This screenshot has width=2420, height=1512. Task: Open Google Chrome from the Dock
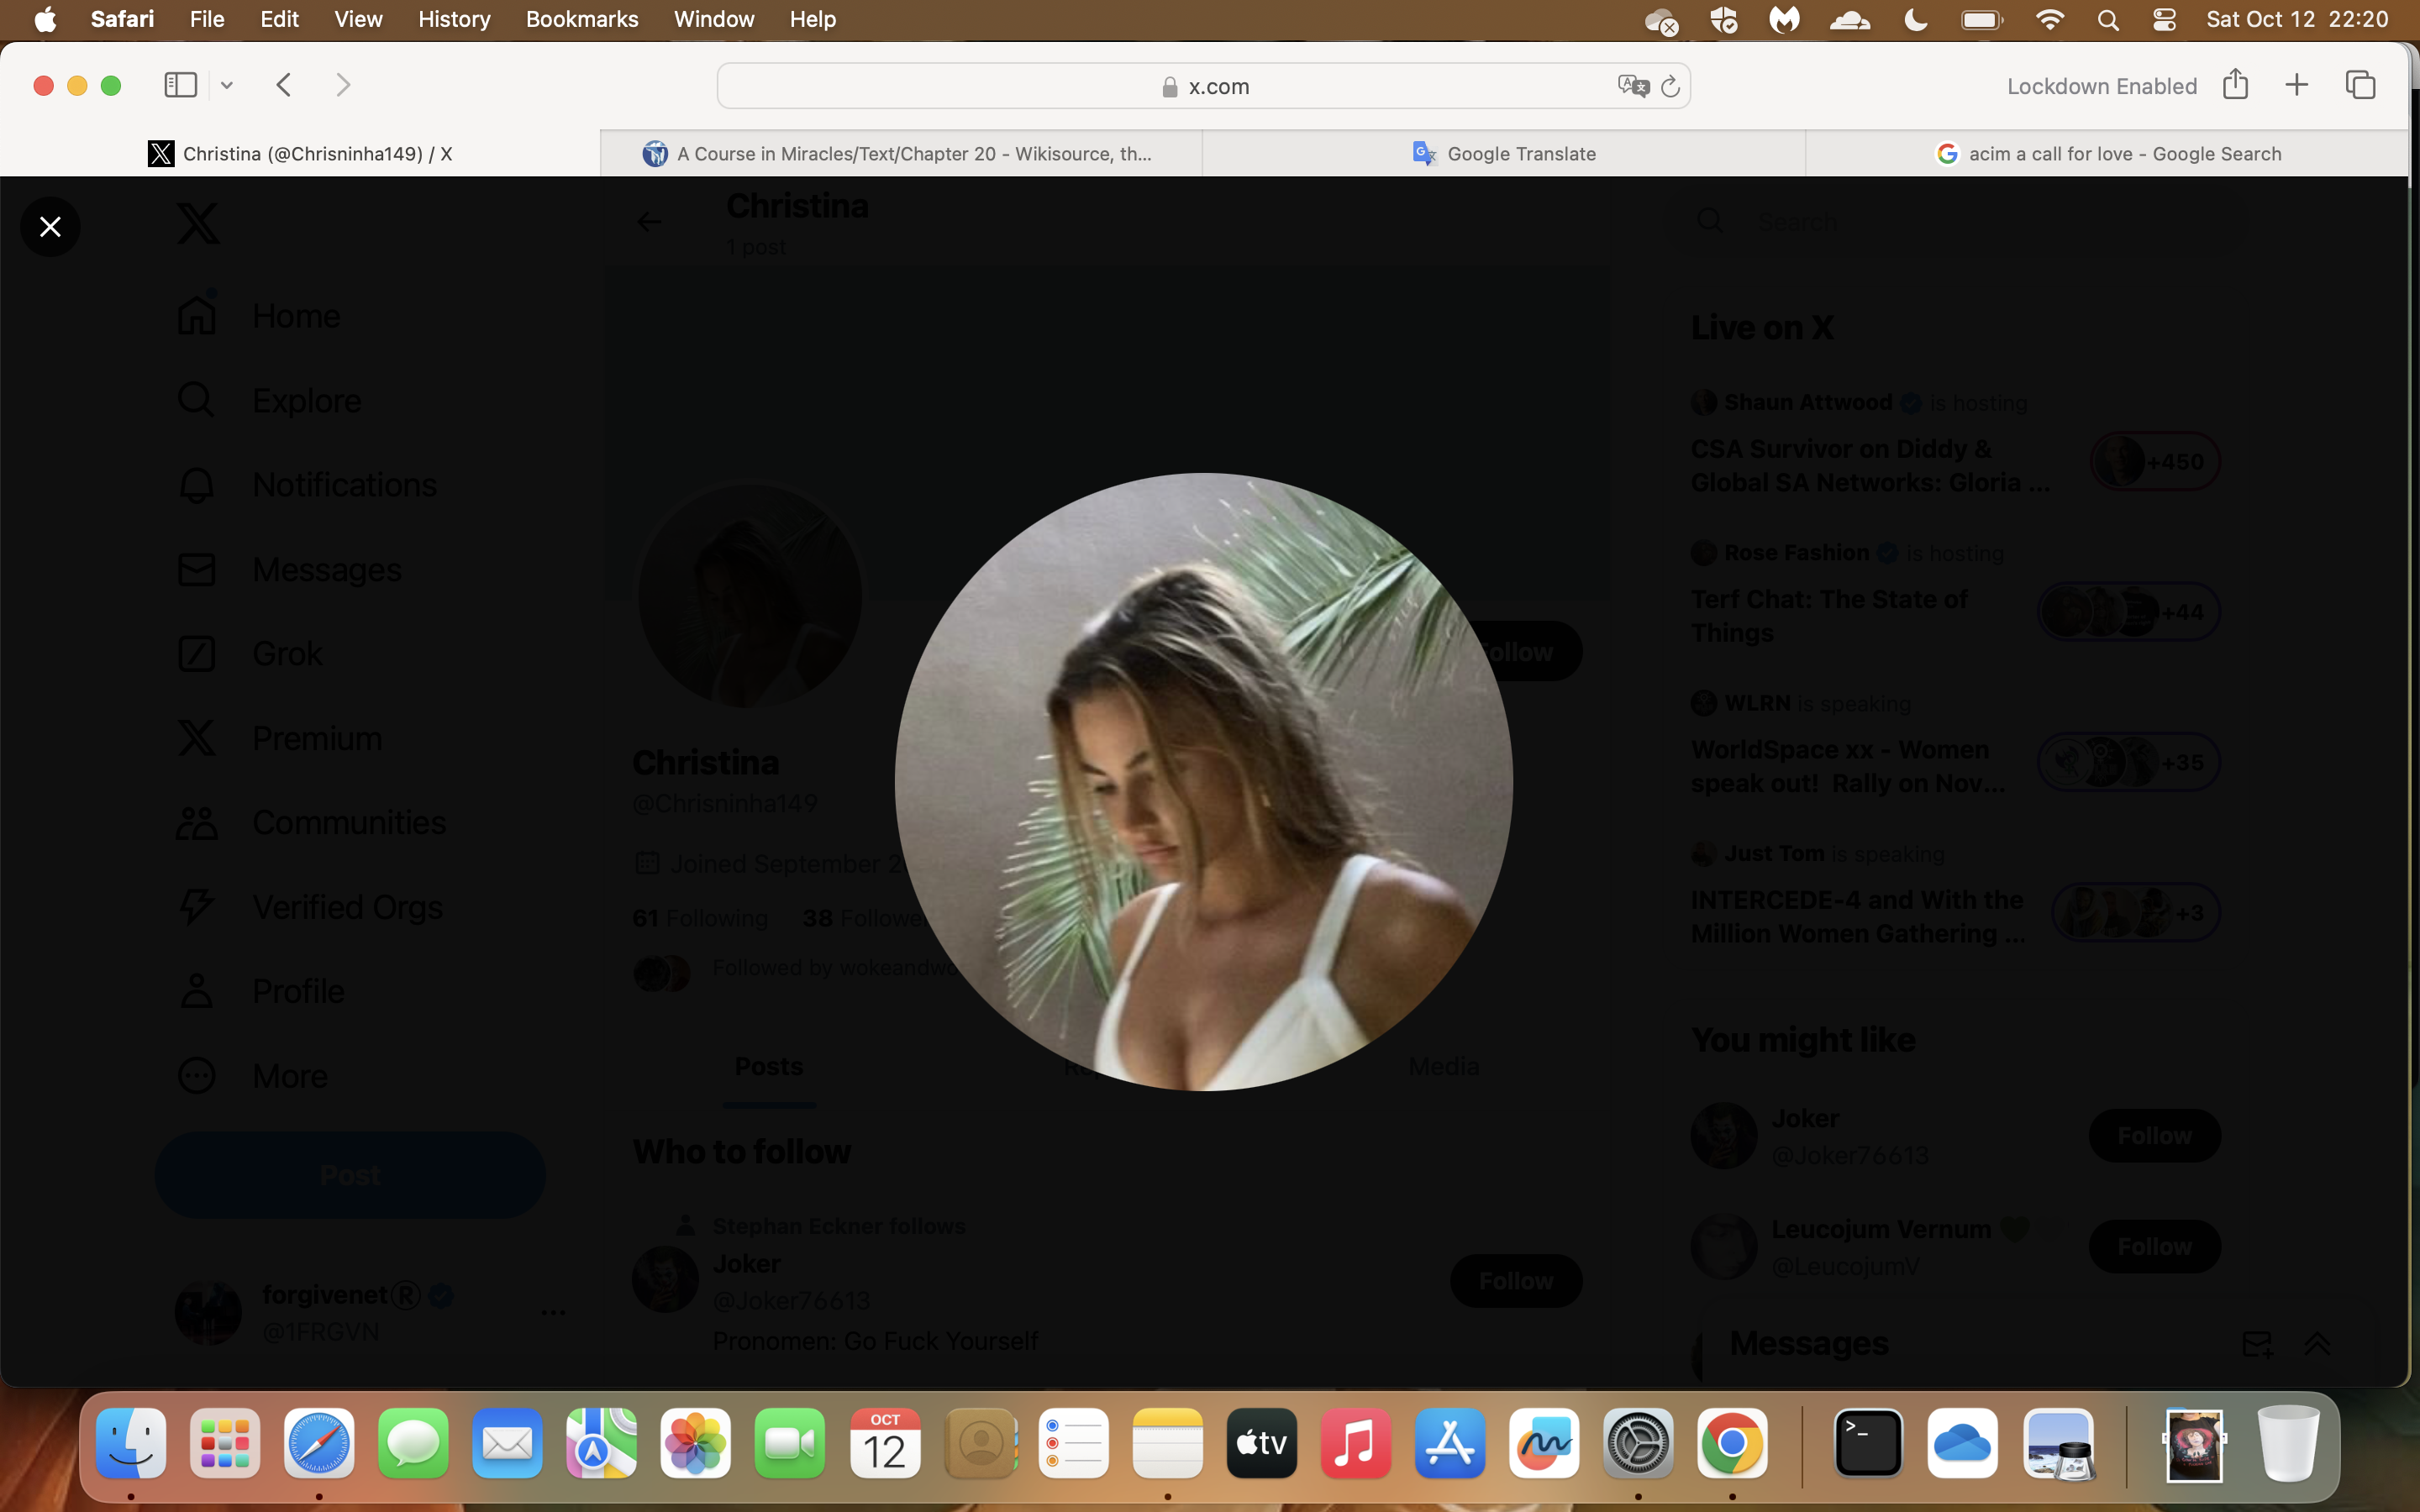tap(1732, 1443)
